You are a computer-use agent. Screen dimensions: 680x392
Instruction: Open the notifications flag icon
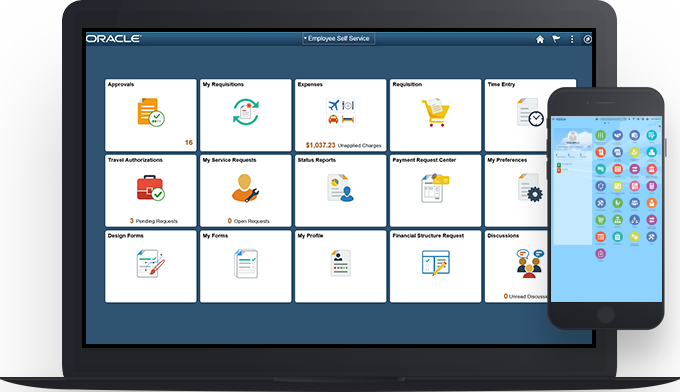(556, 39)
